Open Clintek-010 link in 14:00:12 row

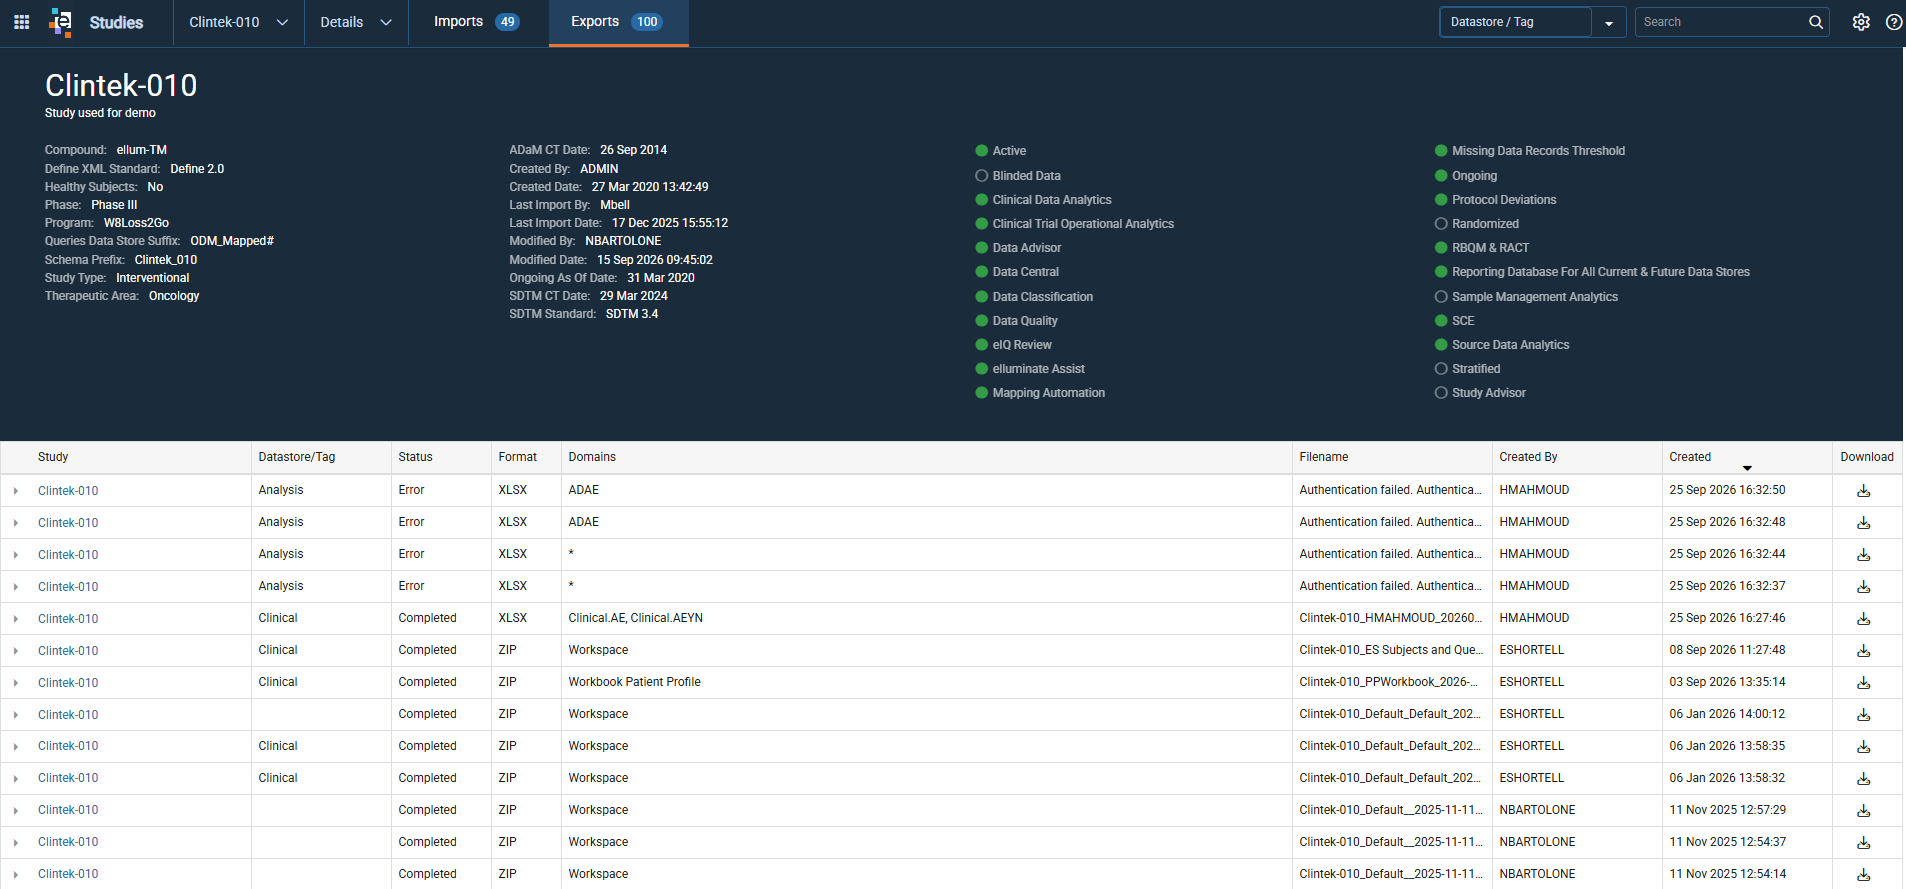[x=68, y=715]
